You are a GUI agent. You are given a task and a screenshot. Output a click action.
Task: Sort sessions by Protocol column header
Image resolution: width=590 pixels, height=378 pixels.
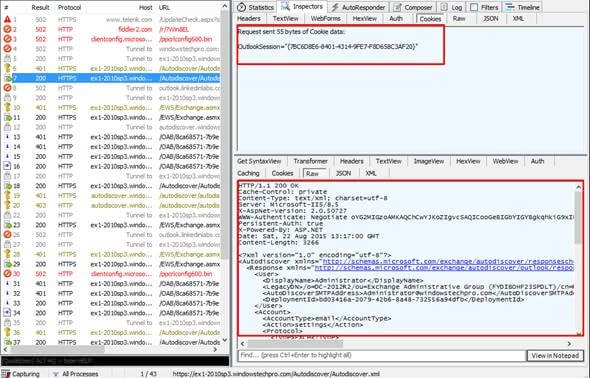click(x=69, y=7)
